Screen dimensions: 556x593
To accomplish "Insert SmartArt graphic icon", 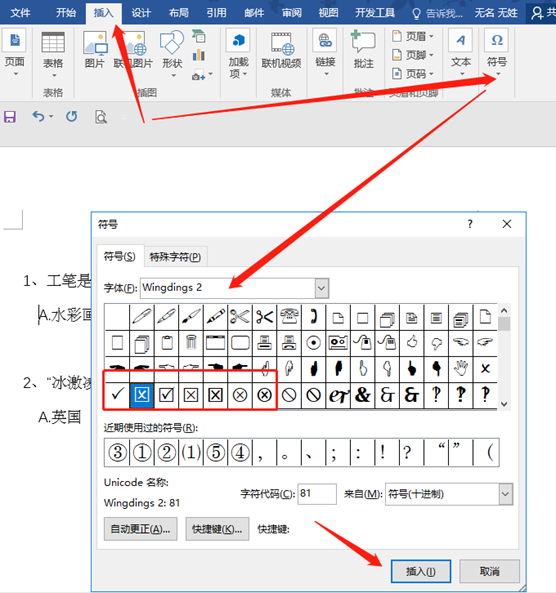I will click(x=199, y=36).
